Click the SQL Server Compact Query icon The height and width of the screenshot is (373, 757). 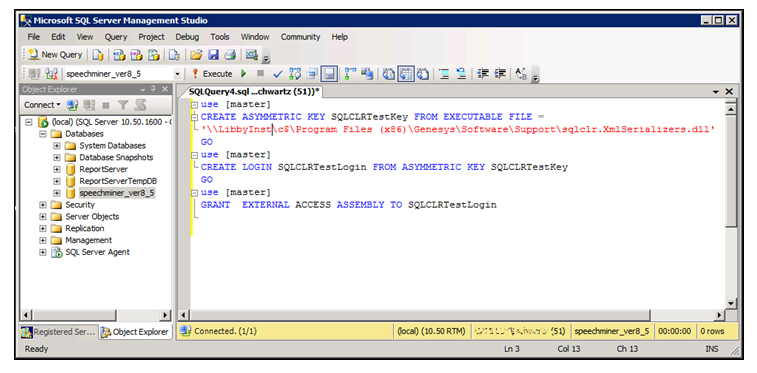(x=174, y=55)
